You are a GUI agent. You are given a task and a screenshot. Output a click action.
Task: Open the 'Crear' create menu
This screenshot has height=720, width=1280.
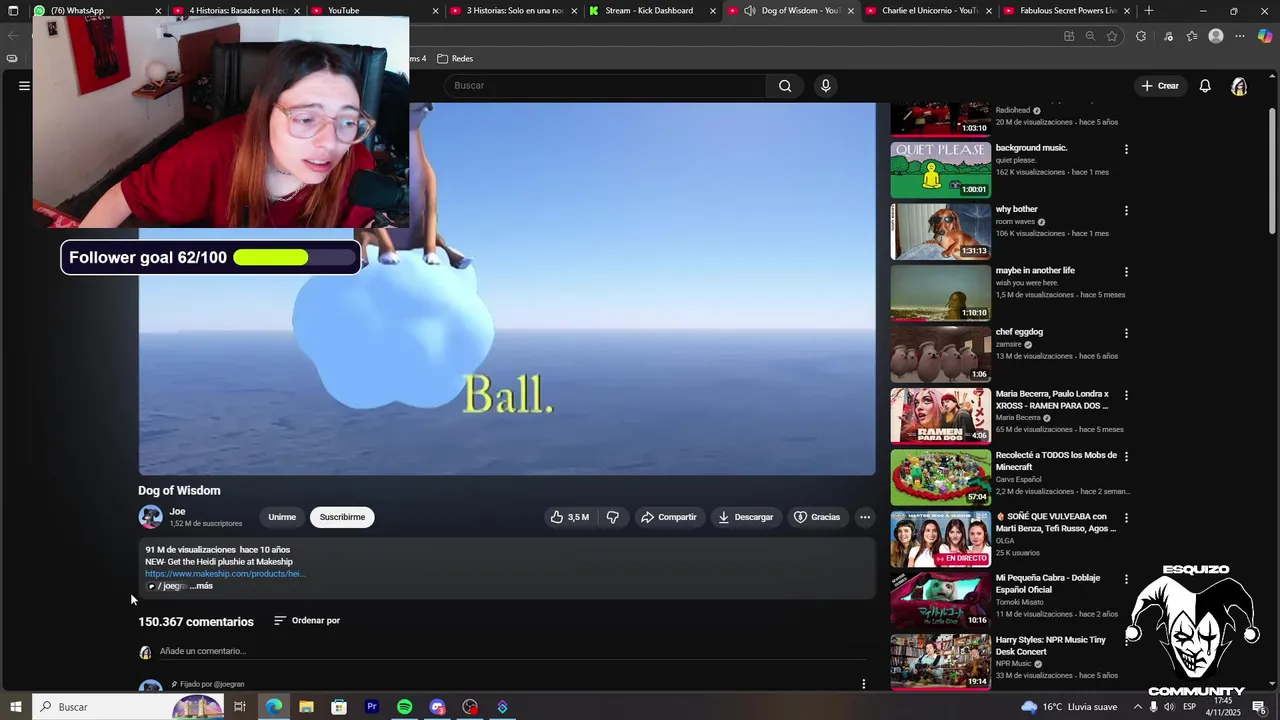(1160, 86)
